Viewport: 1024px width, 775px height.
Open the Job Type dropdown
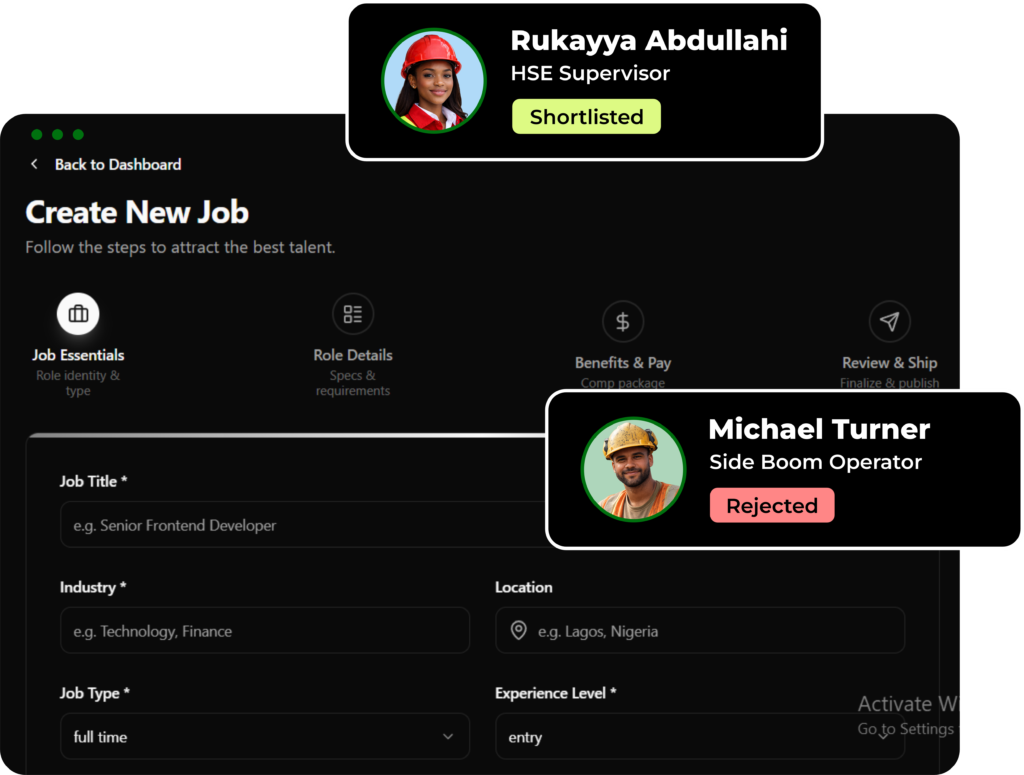[264, 737]
